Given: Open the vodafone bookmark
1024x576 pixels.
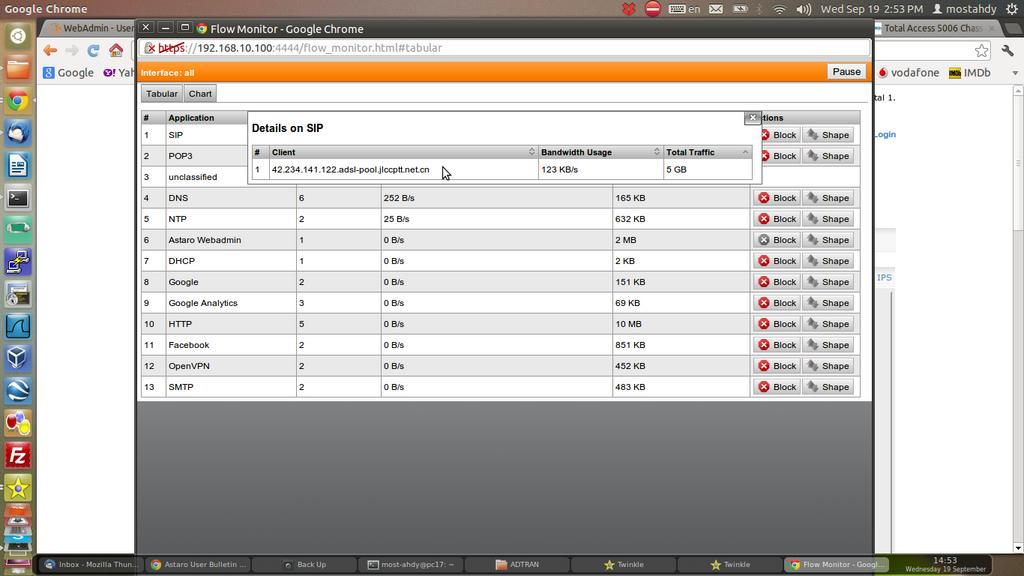Looking at the screenshot, I should pyautogui.click(x=908, y=72).
